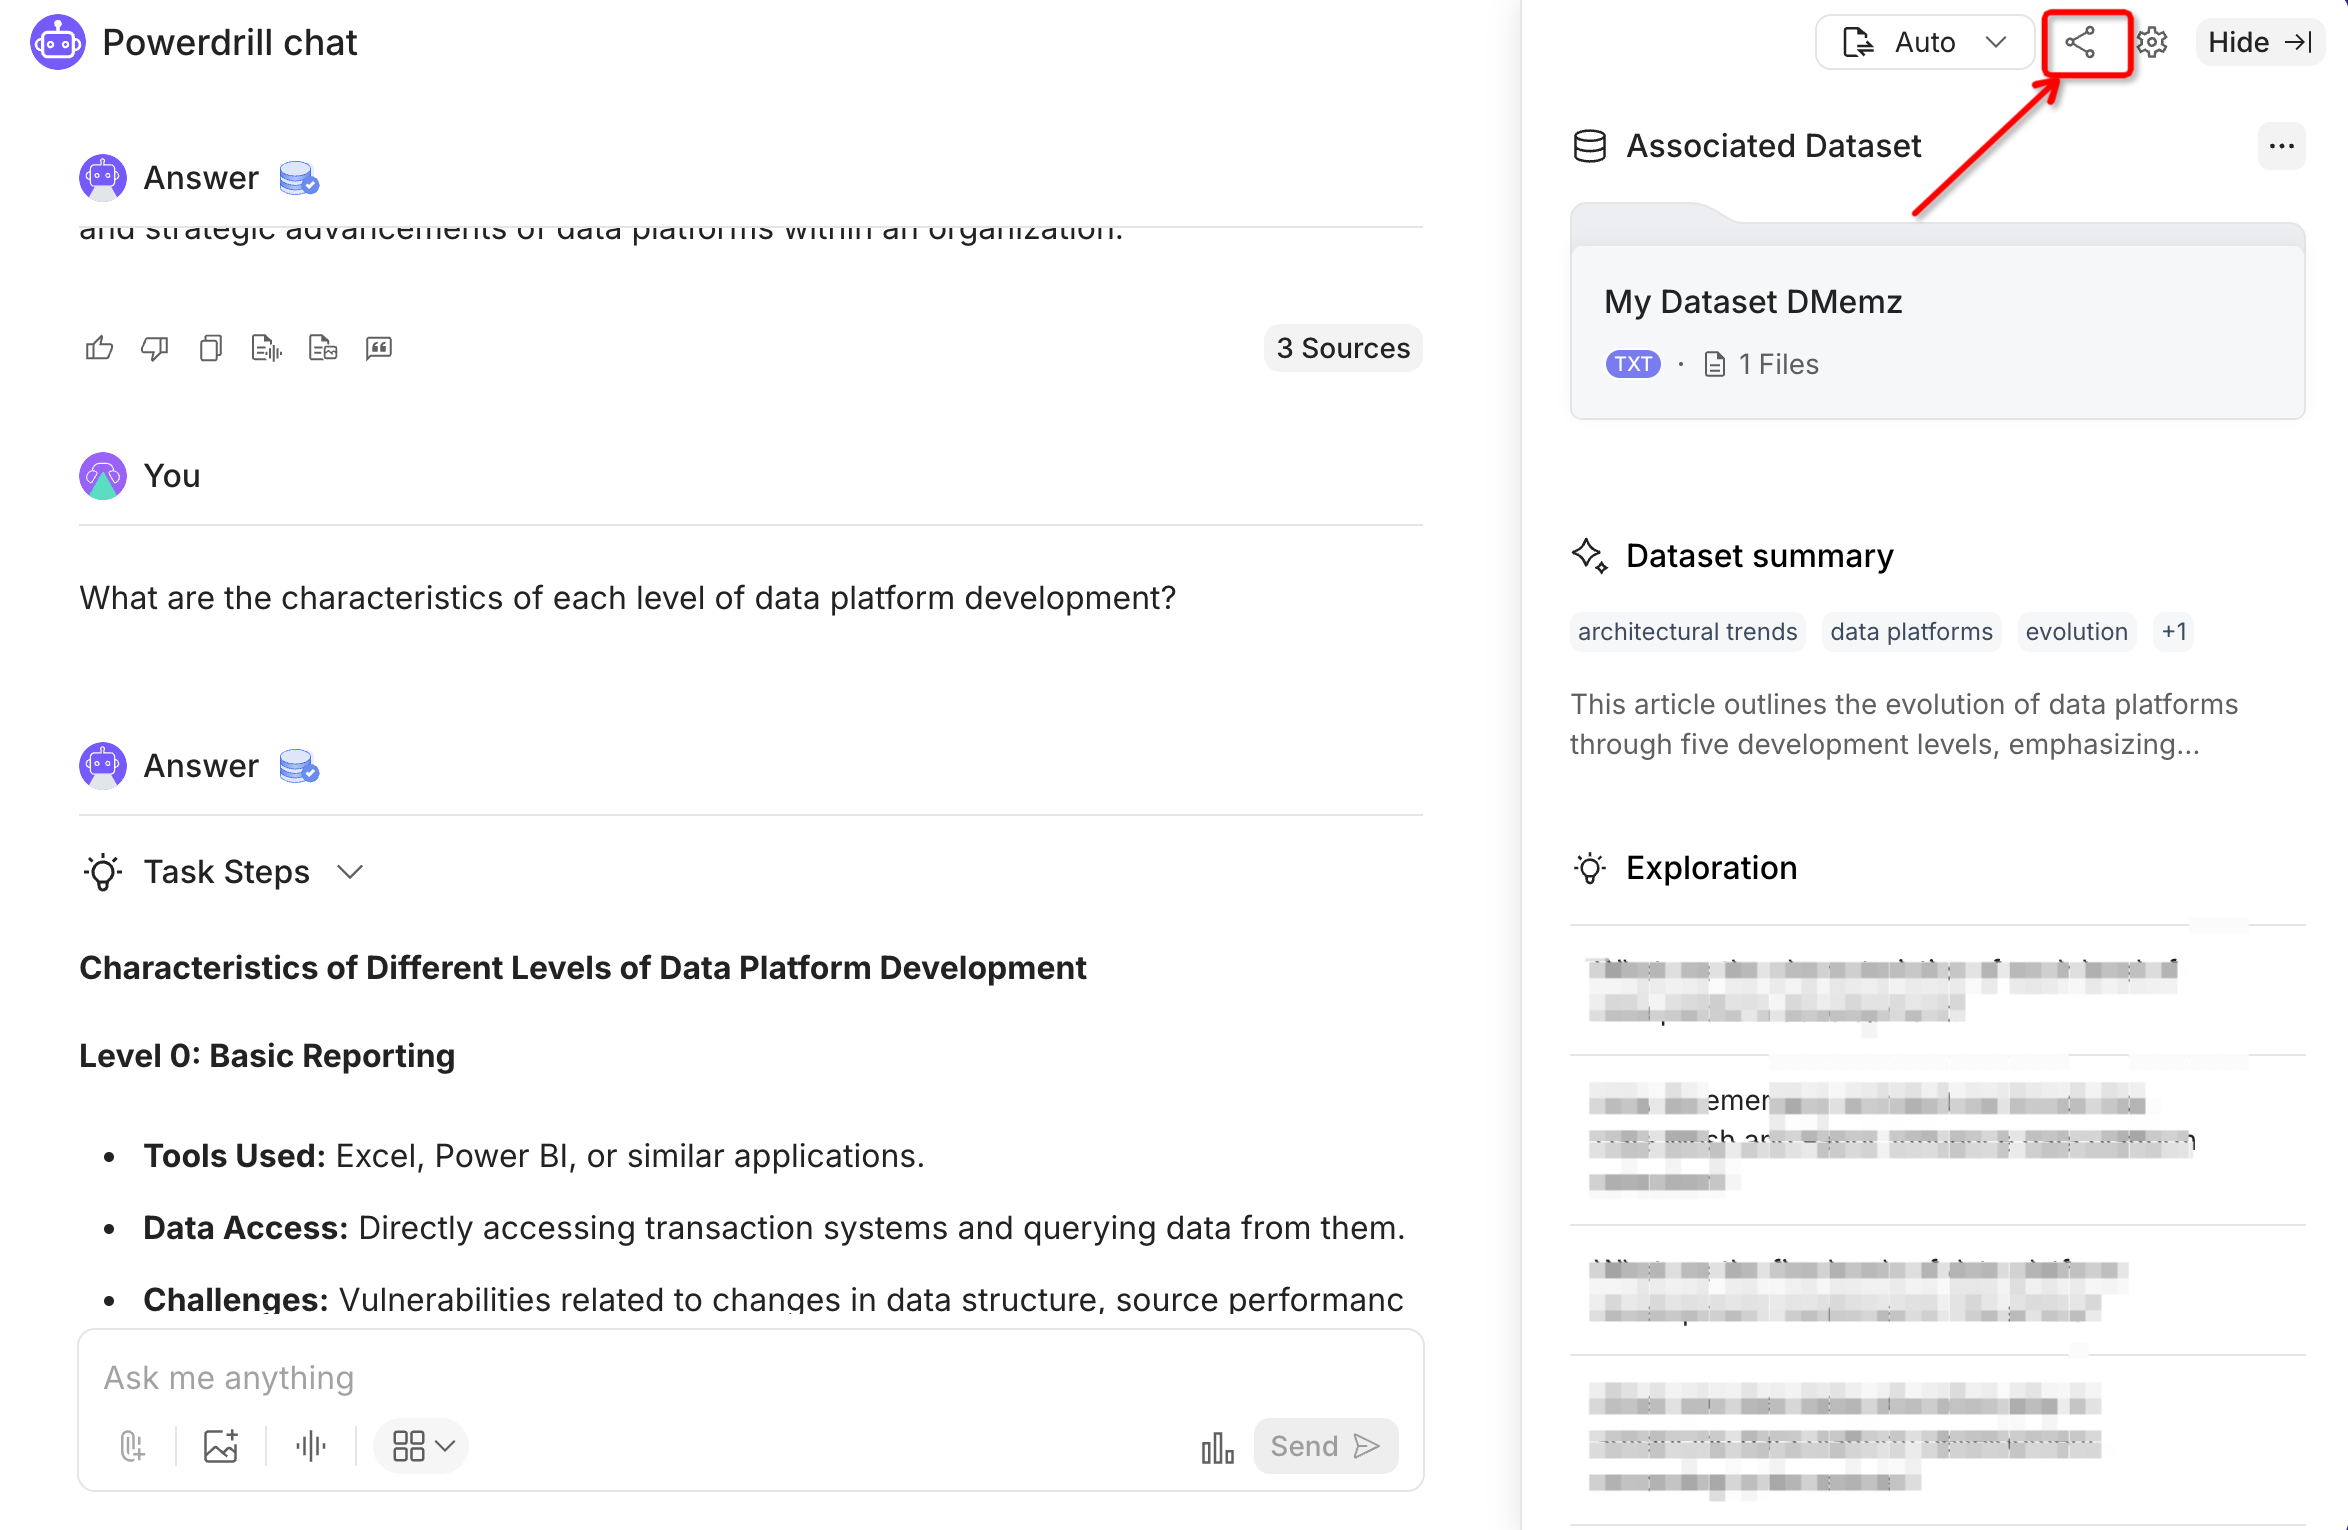
Task: Open the grid apps dropdown in input bar
Action: pyautogui.click(x=422, y=1446)
